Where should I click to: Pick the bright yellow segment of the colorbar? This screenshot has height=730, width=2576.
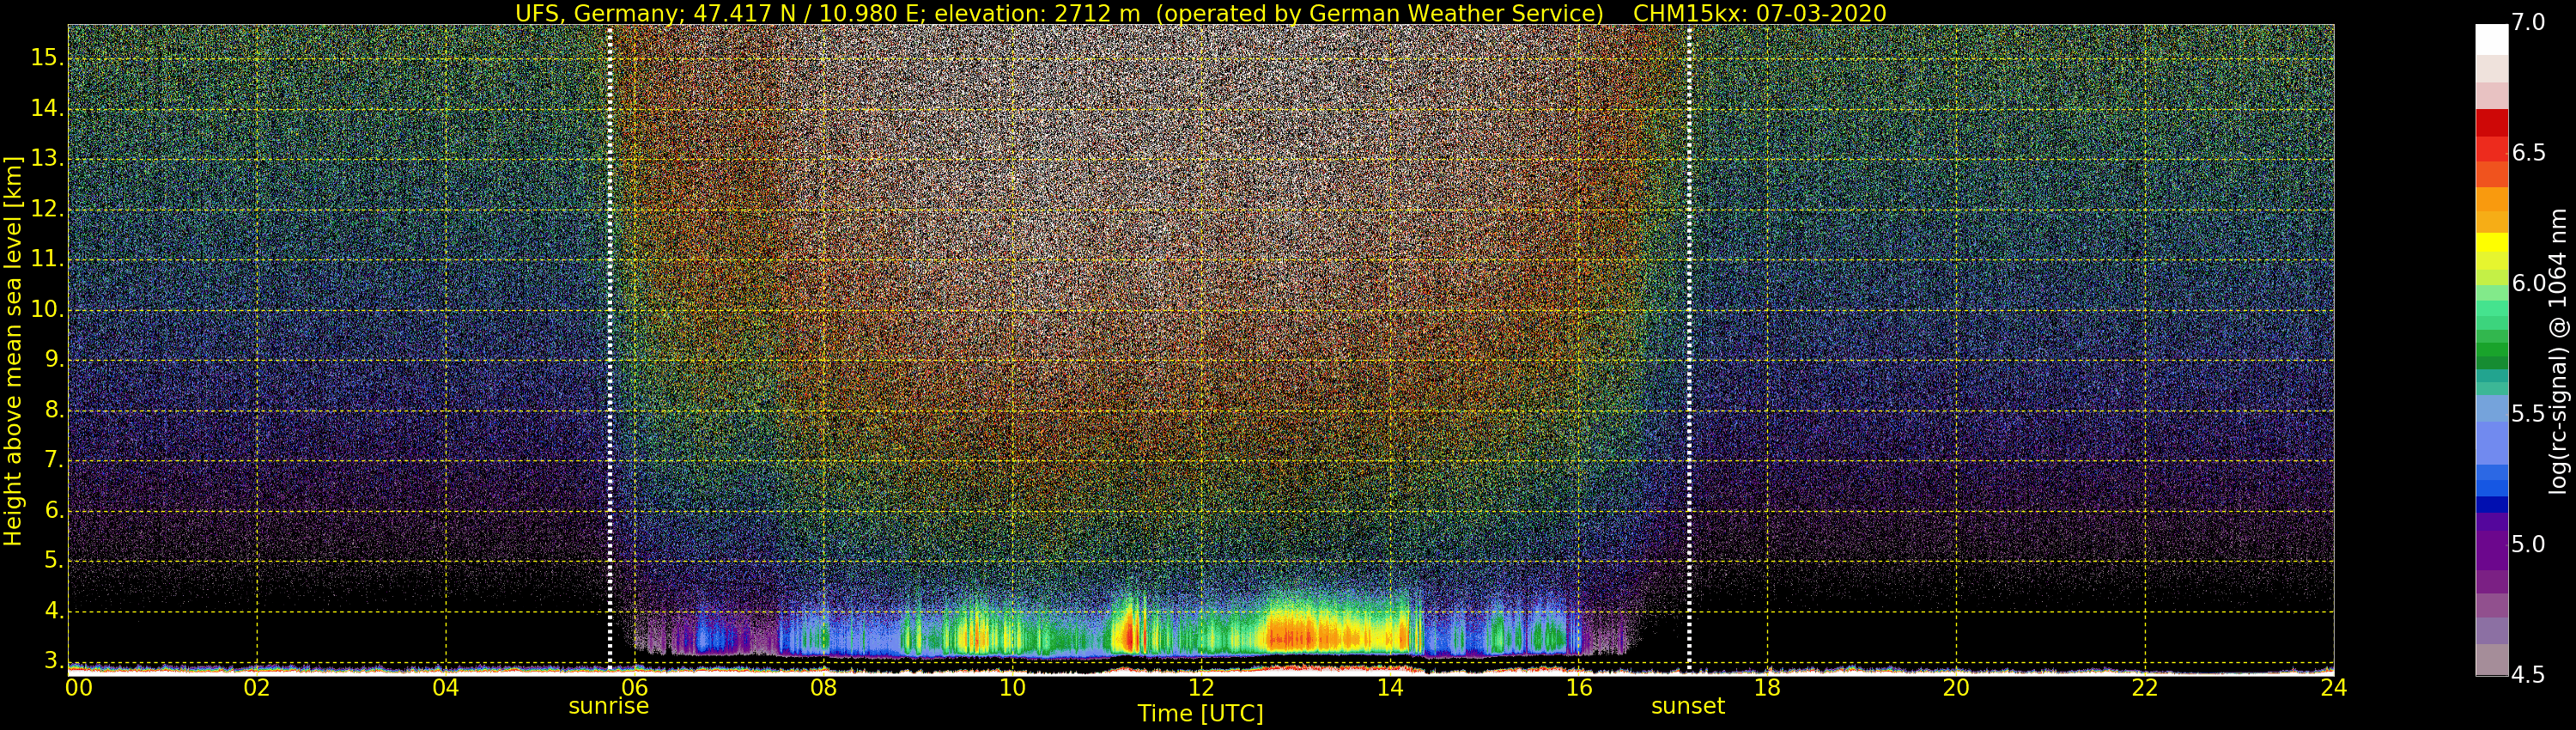(x=2491, y=241)
